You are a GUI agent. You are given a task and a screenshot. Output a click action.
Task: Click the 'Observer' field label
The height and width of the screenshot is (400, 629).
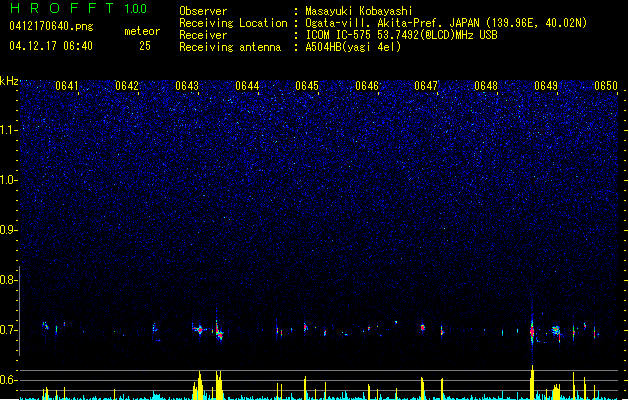[203, 11]
